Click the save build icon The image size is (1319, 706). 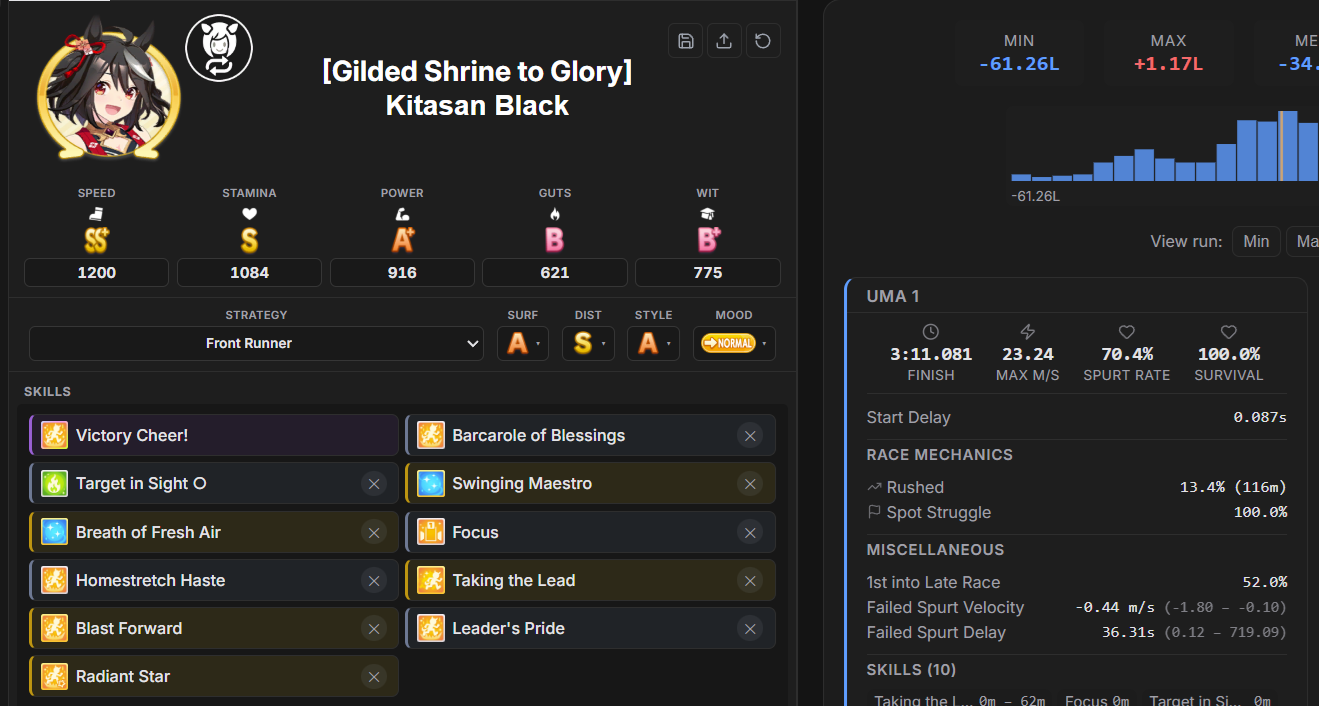(x=686, y=41)
